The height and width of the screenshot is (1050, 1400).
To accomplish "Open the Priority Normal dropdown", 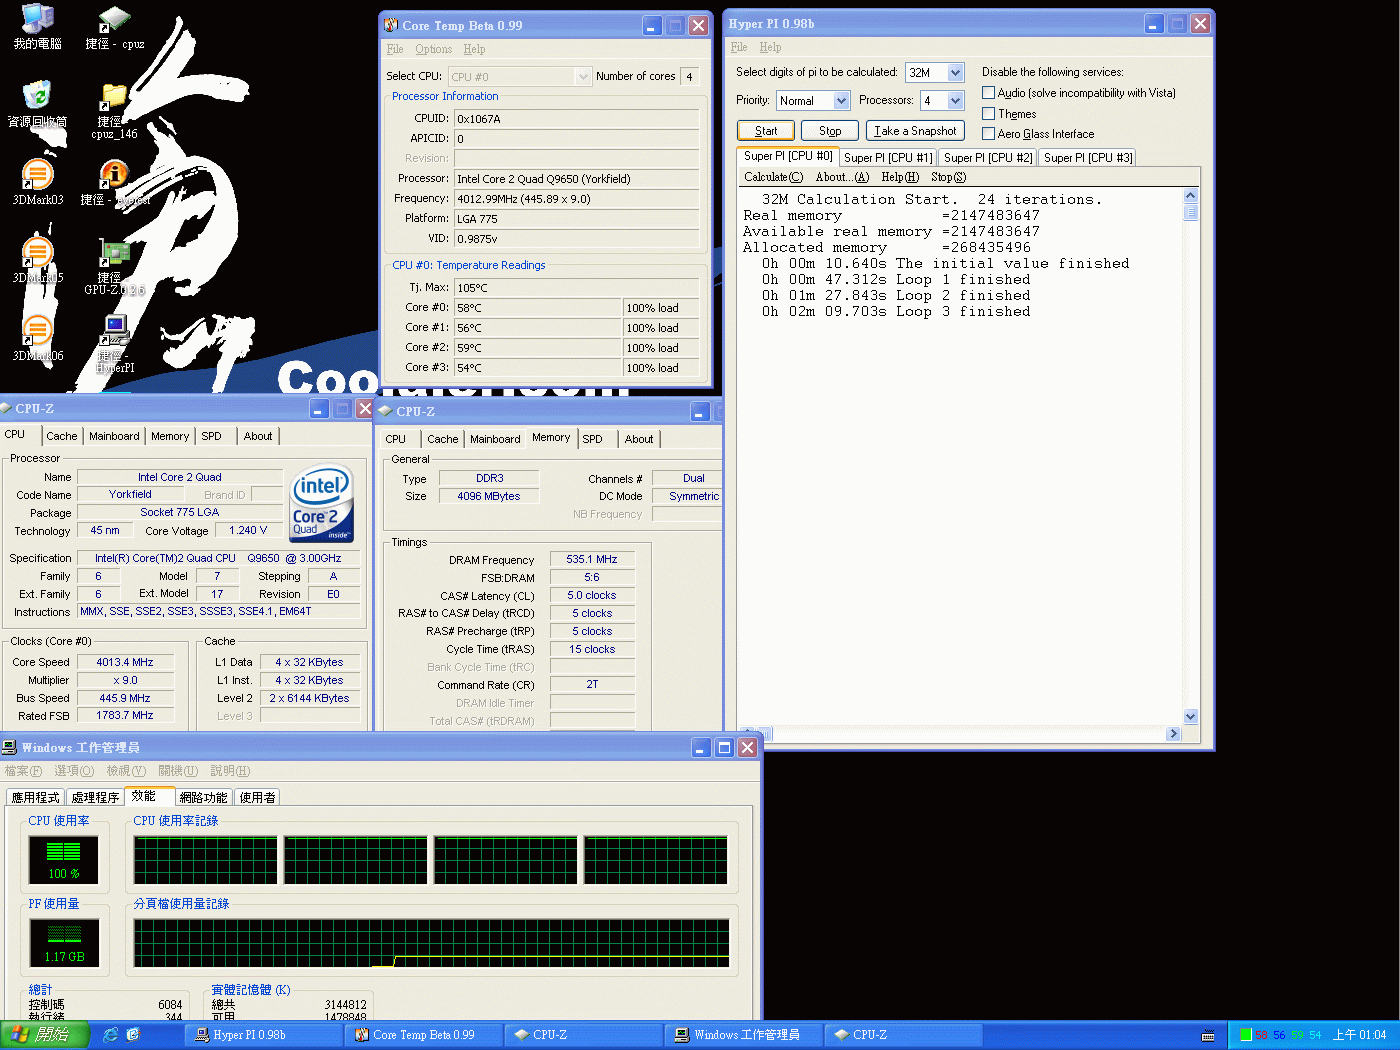I will [x=841, y=101].
